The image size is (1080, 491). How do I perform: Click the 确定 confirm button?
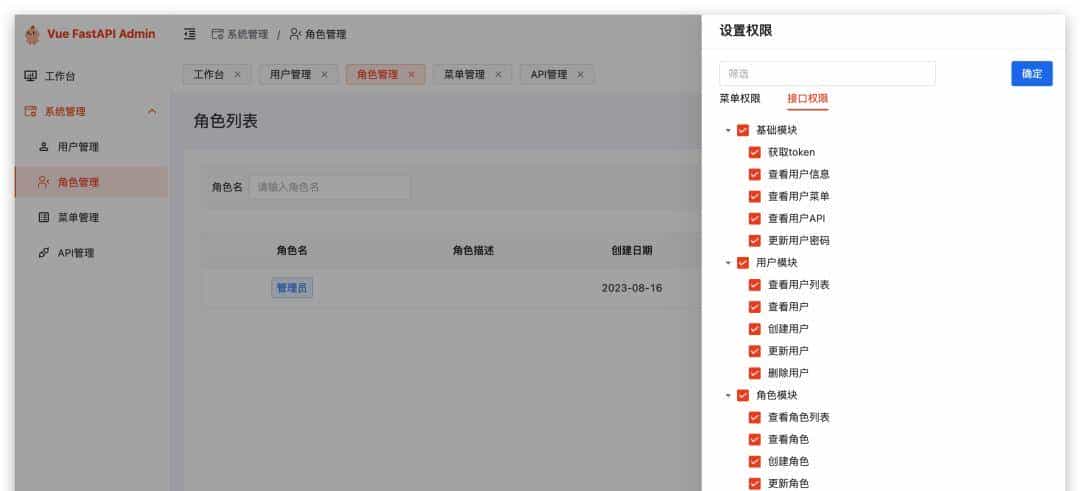(x=1032, y=74)
